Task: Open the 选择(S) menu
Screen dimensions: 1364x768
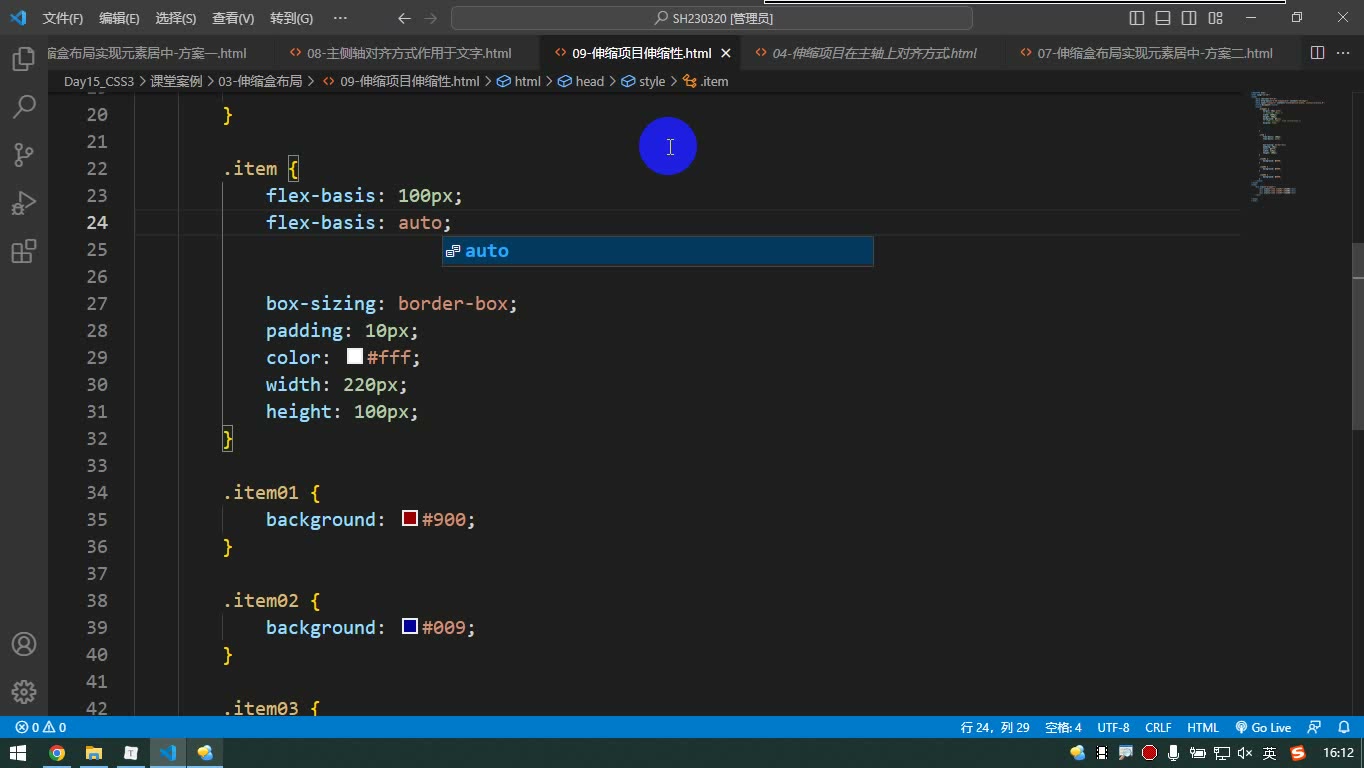Action: click(x=176, y=18)
